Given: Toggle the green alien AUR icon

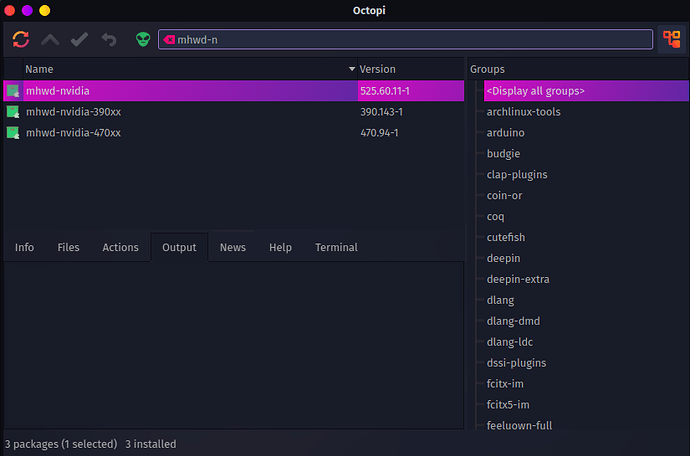Looking at the screenshot, I should (143, 40).
